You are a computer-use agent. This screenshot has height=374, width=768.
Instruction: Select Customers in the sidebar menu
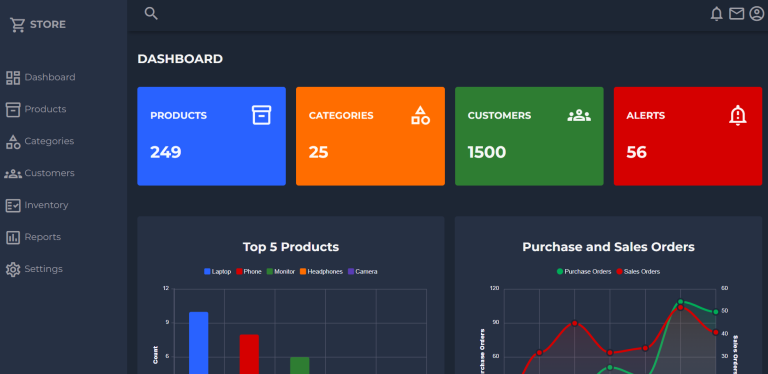pos(40,173)
